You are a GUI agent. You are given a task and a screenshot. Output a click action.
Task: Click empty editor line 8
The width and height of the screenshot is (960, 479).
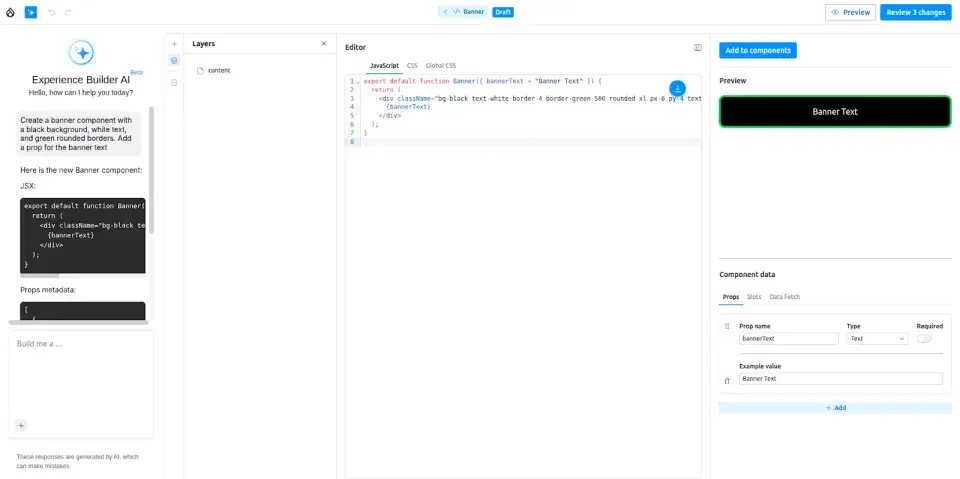[530, 141]
